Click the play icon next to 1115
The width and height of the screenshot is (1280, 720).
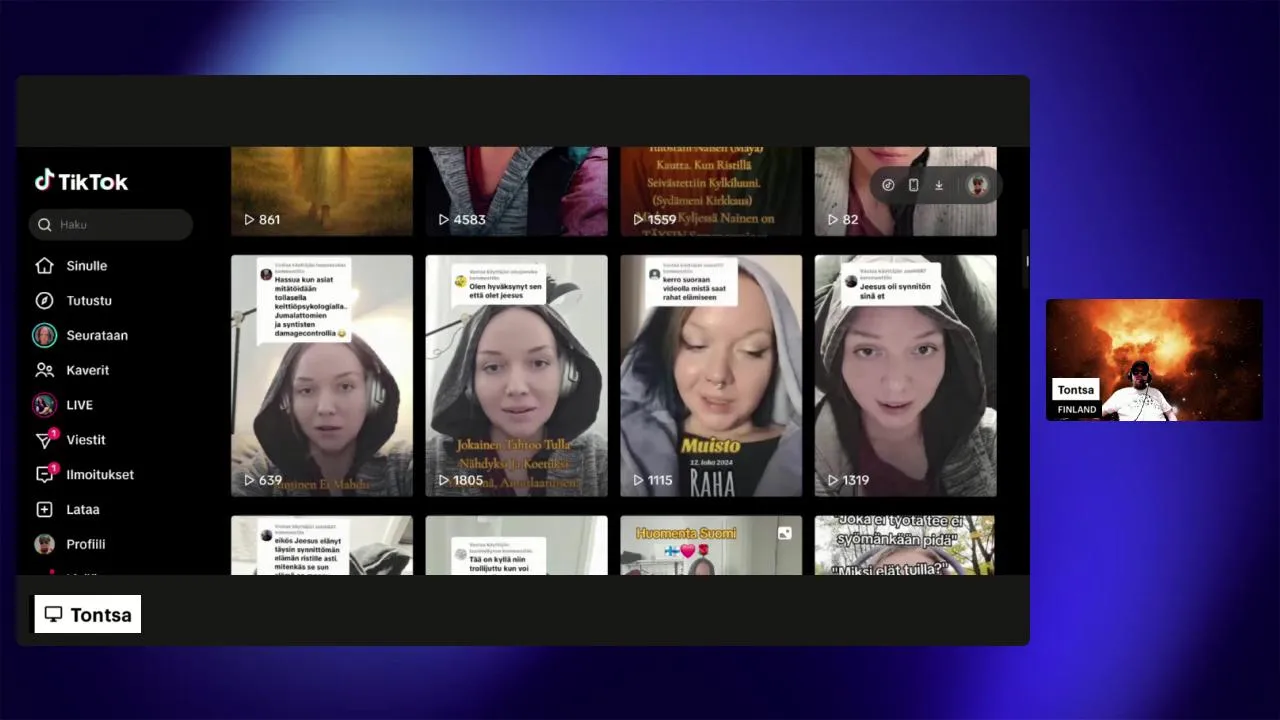pyautogui.click(x=638, y=480)
